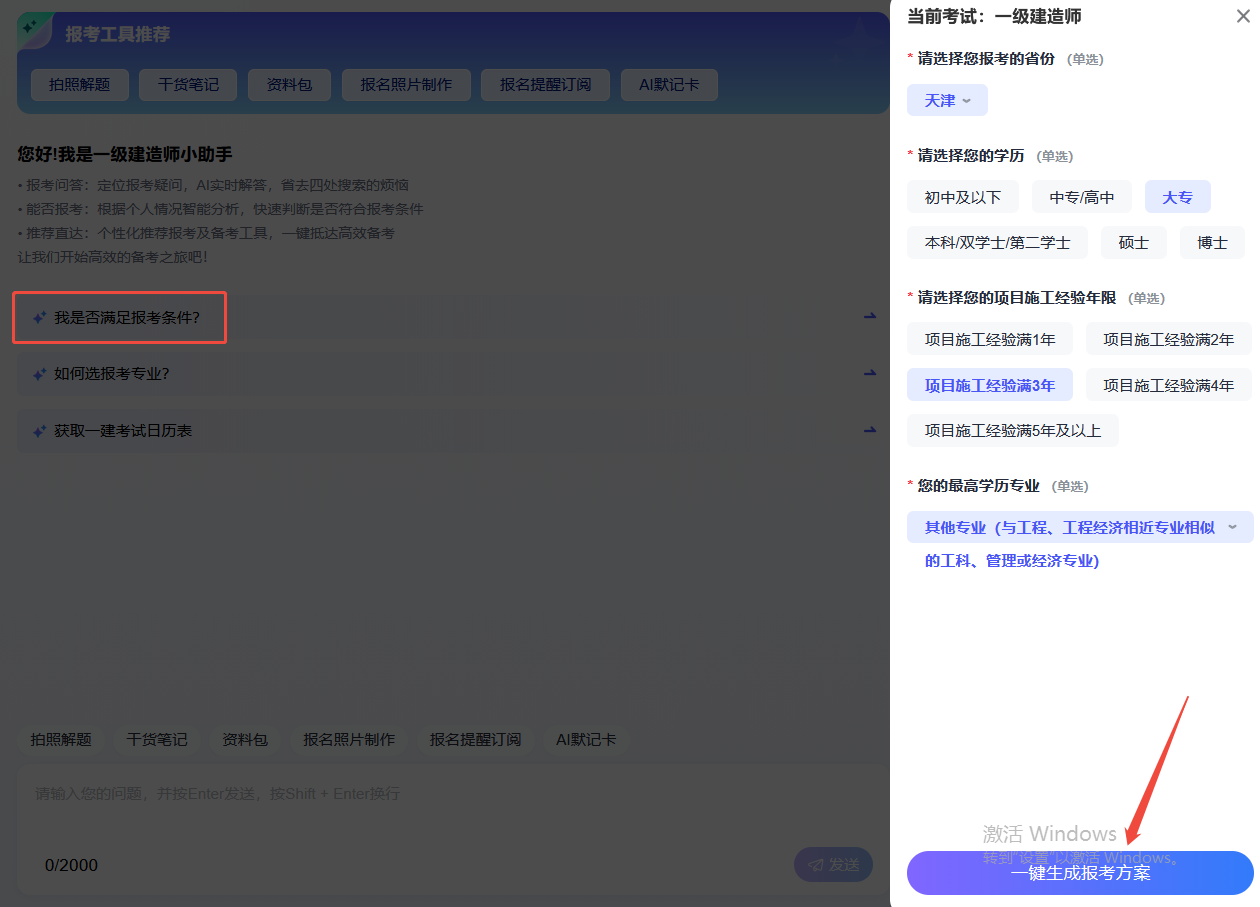Close the 当前考试 side panel
The width and height of the screenshot is (1260, 907).
tap(1243, 16)
